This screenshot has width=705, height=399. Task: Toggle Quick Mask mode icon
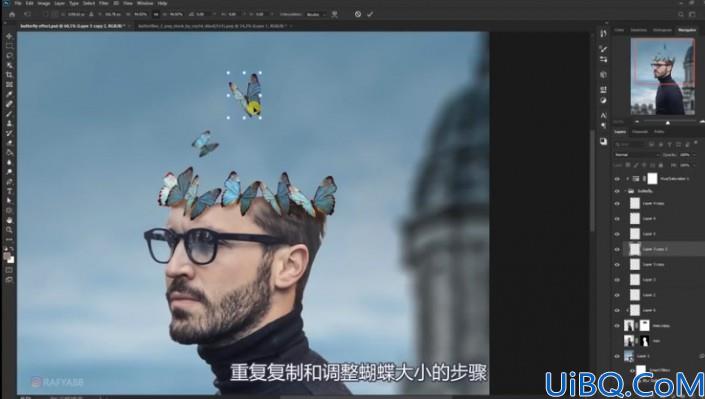coord(9,269)
